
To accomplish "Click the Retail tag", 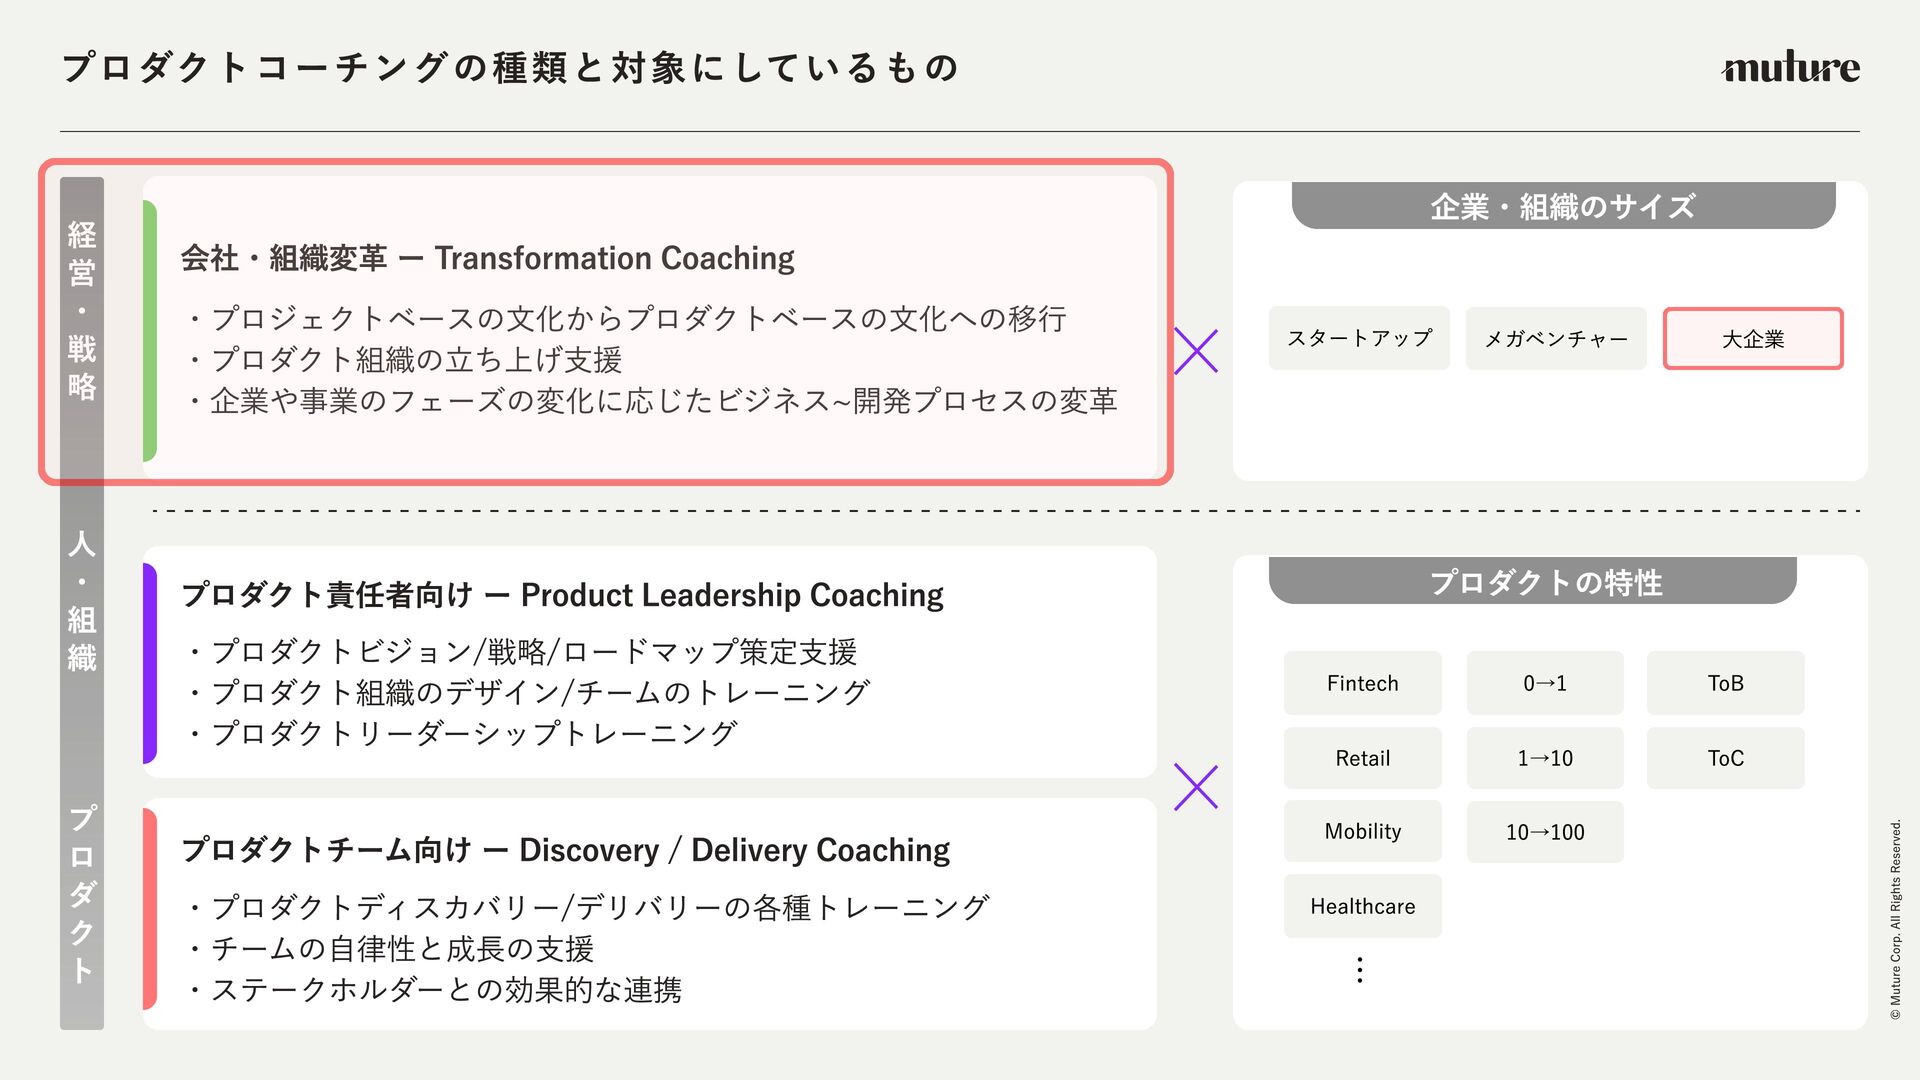I will [1362, 758].
